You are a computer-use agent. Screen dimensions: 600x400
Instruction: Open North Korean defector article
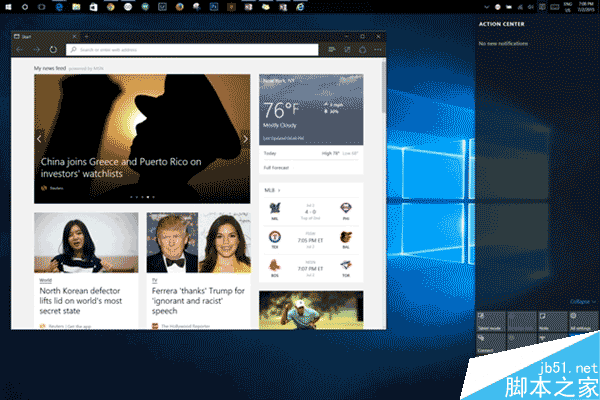(80, 301)
